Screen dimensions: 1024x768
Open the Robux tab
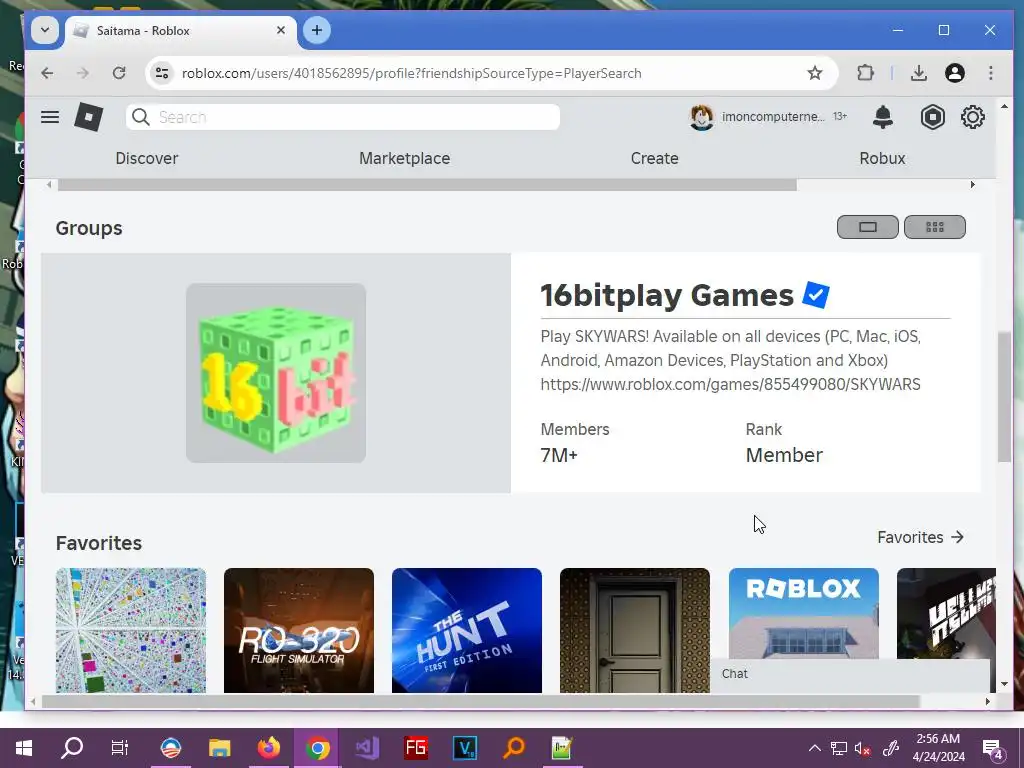[x=882, y=158]
